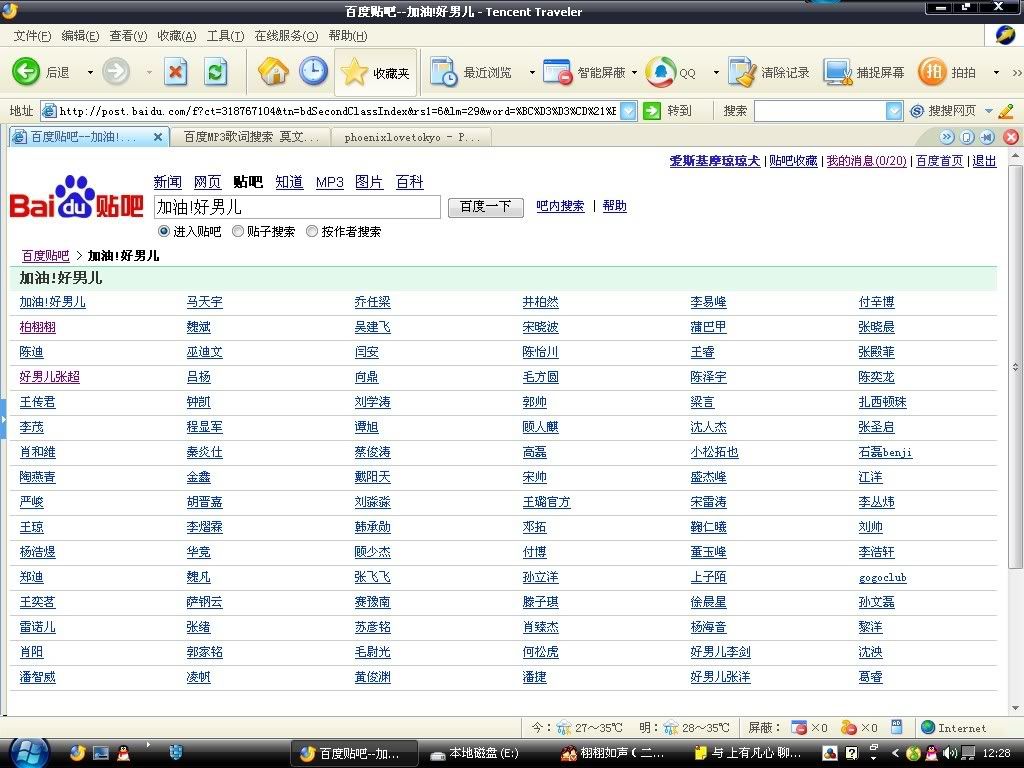Refresh the page using the green reload icon

(216, 72)
